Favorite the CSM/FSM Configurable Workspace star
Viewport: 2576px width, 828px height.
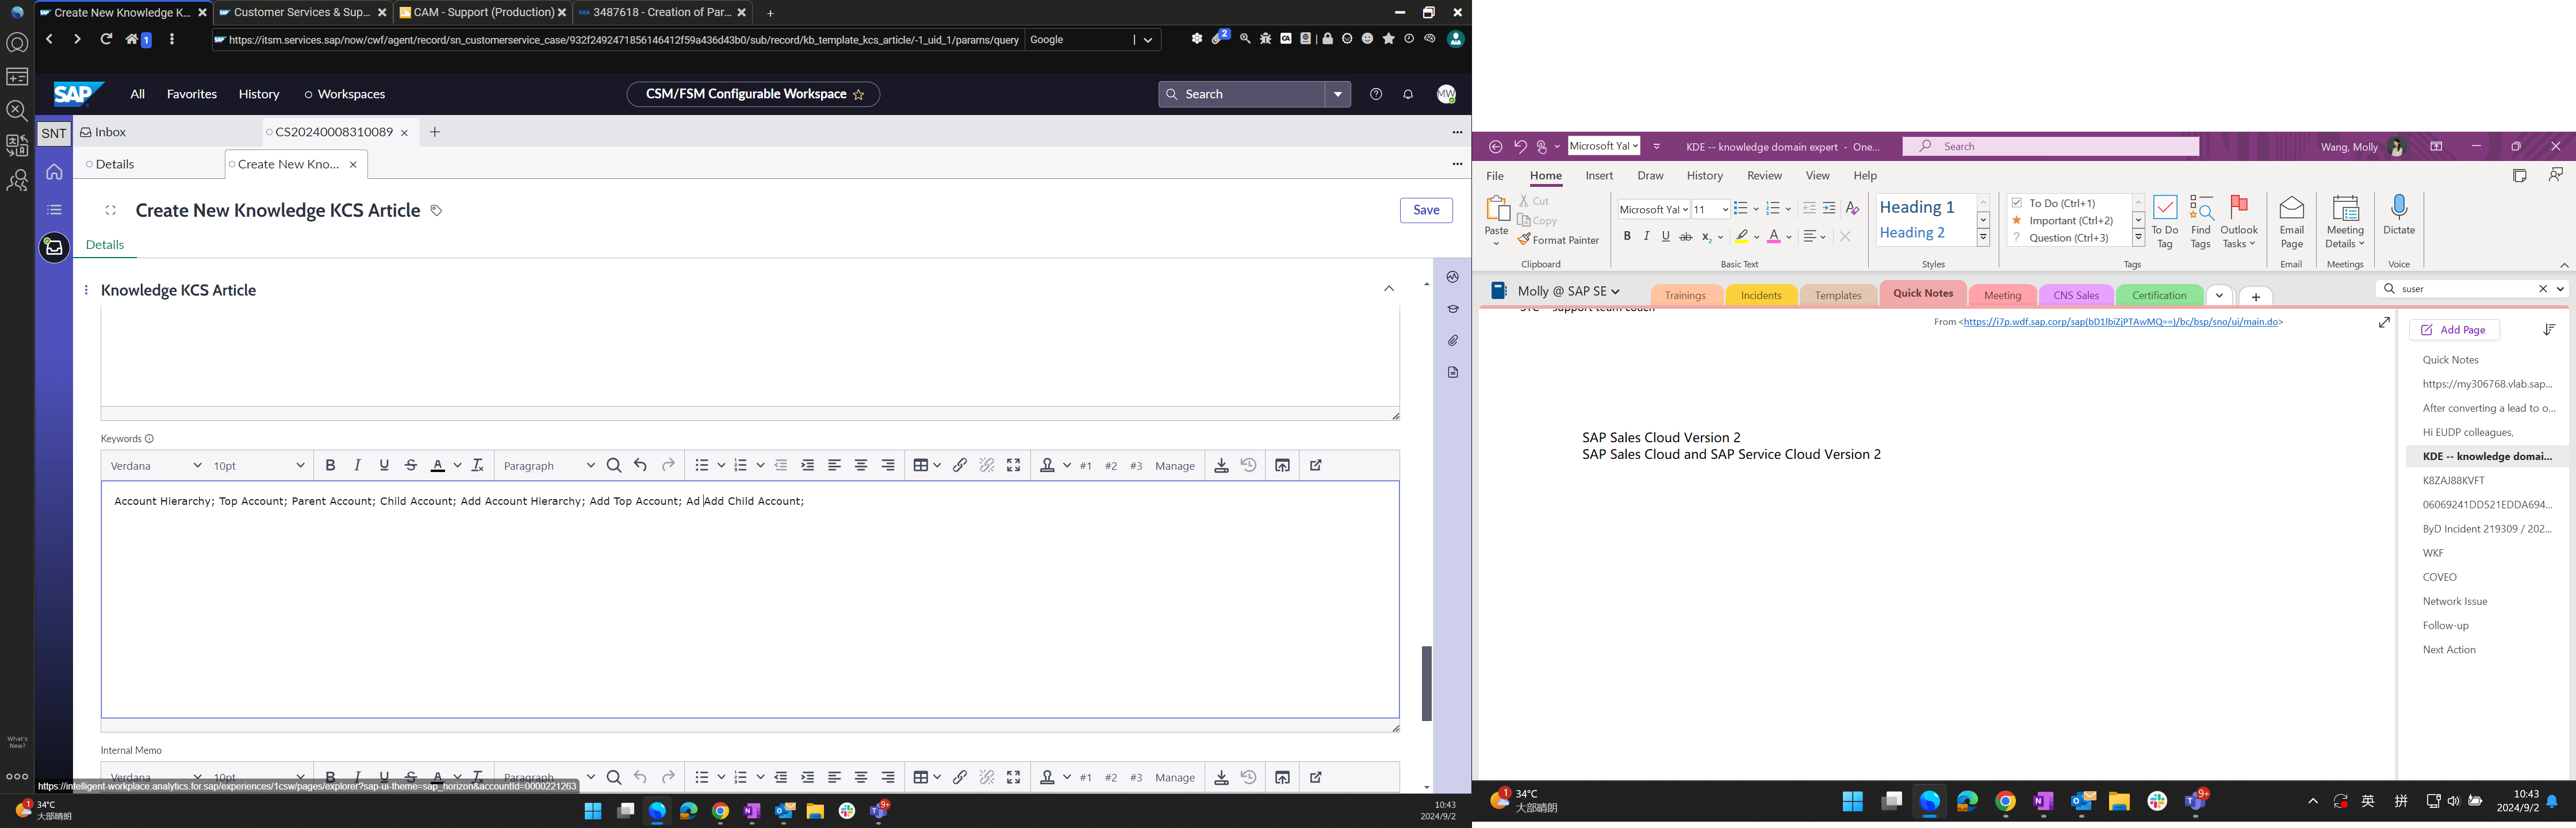(858, 94)
